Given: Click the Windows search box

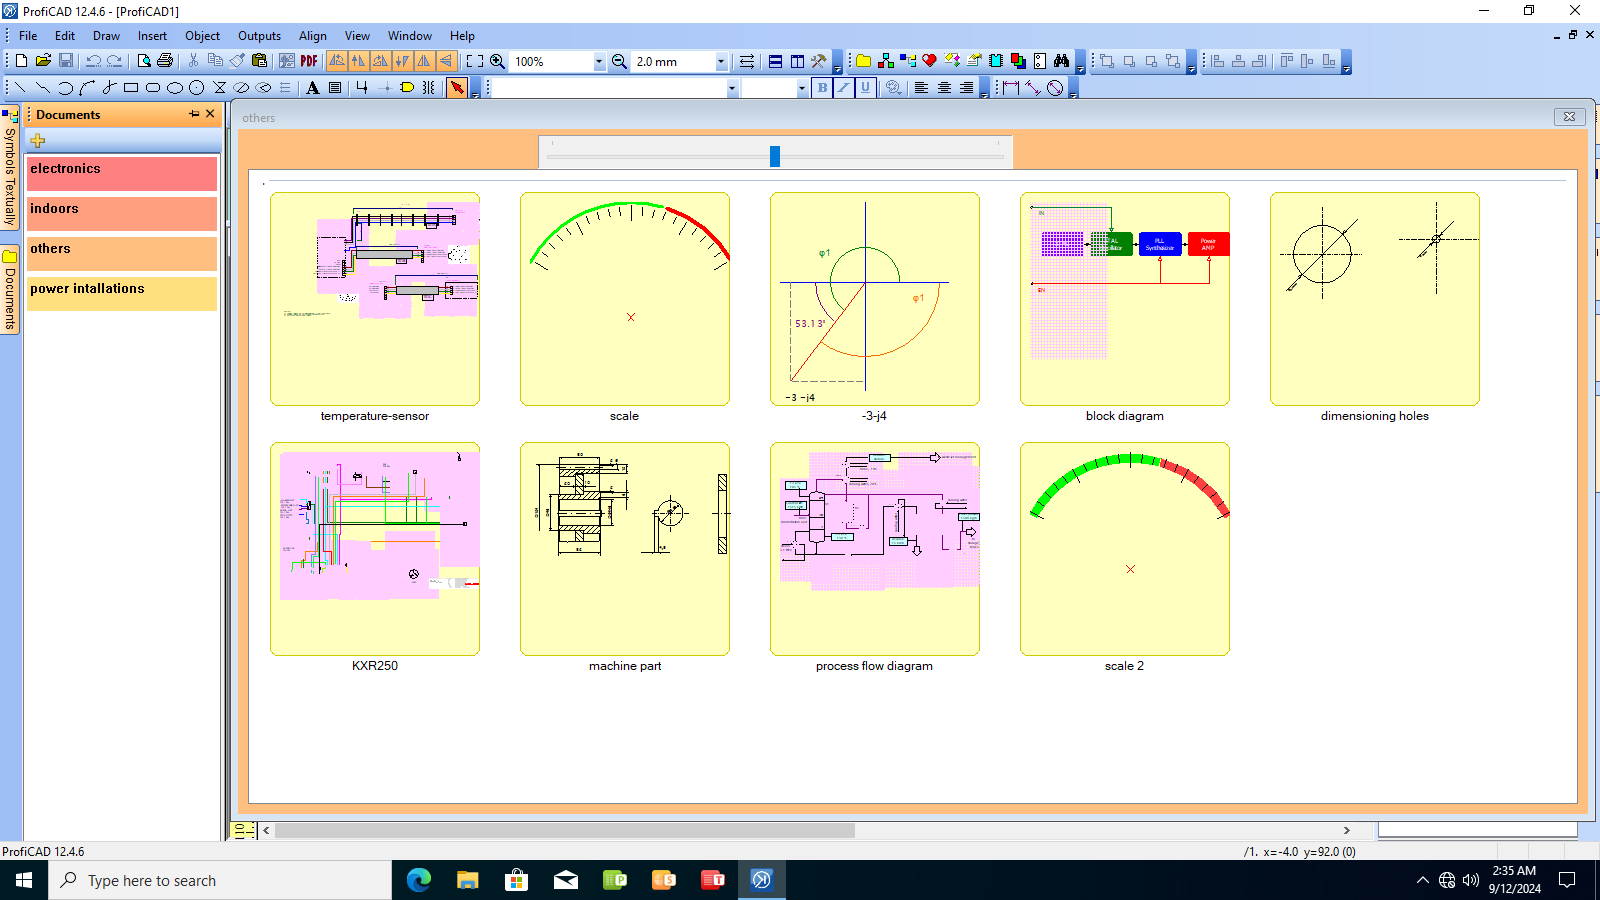Looking at the screenshot, I should pos(220,880).
